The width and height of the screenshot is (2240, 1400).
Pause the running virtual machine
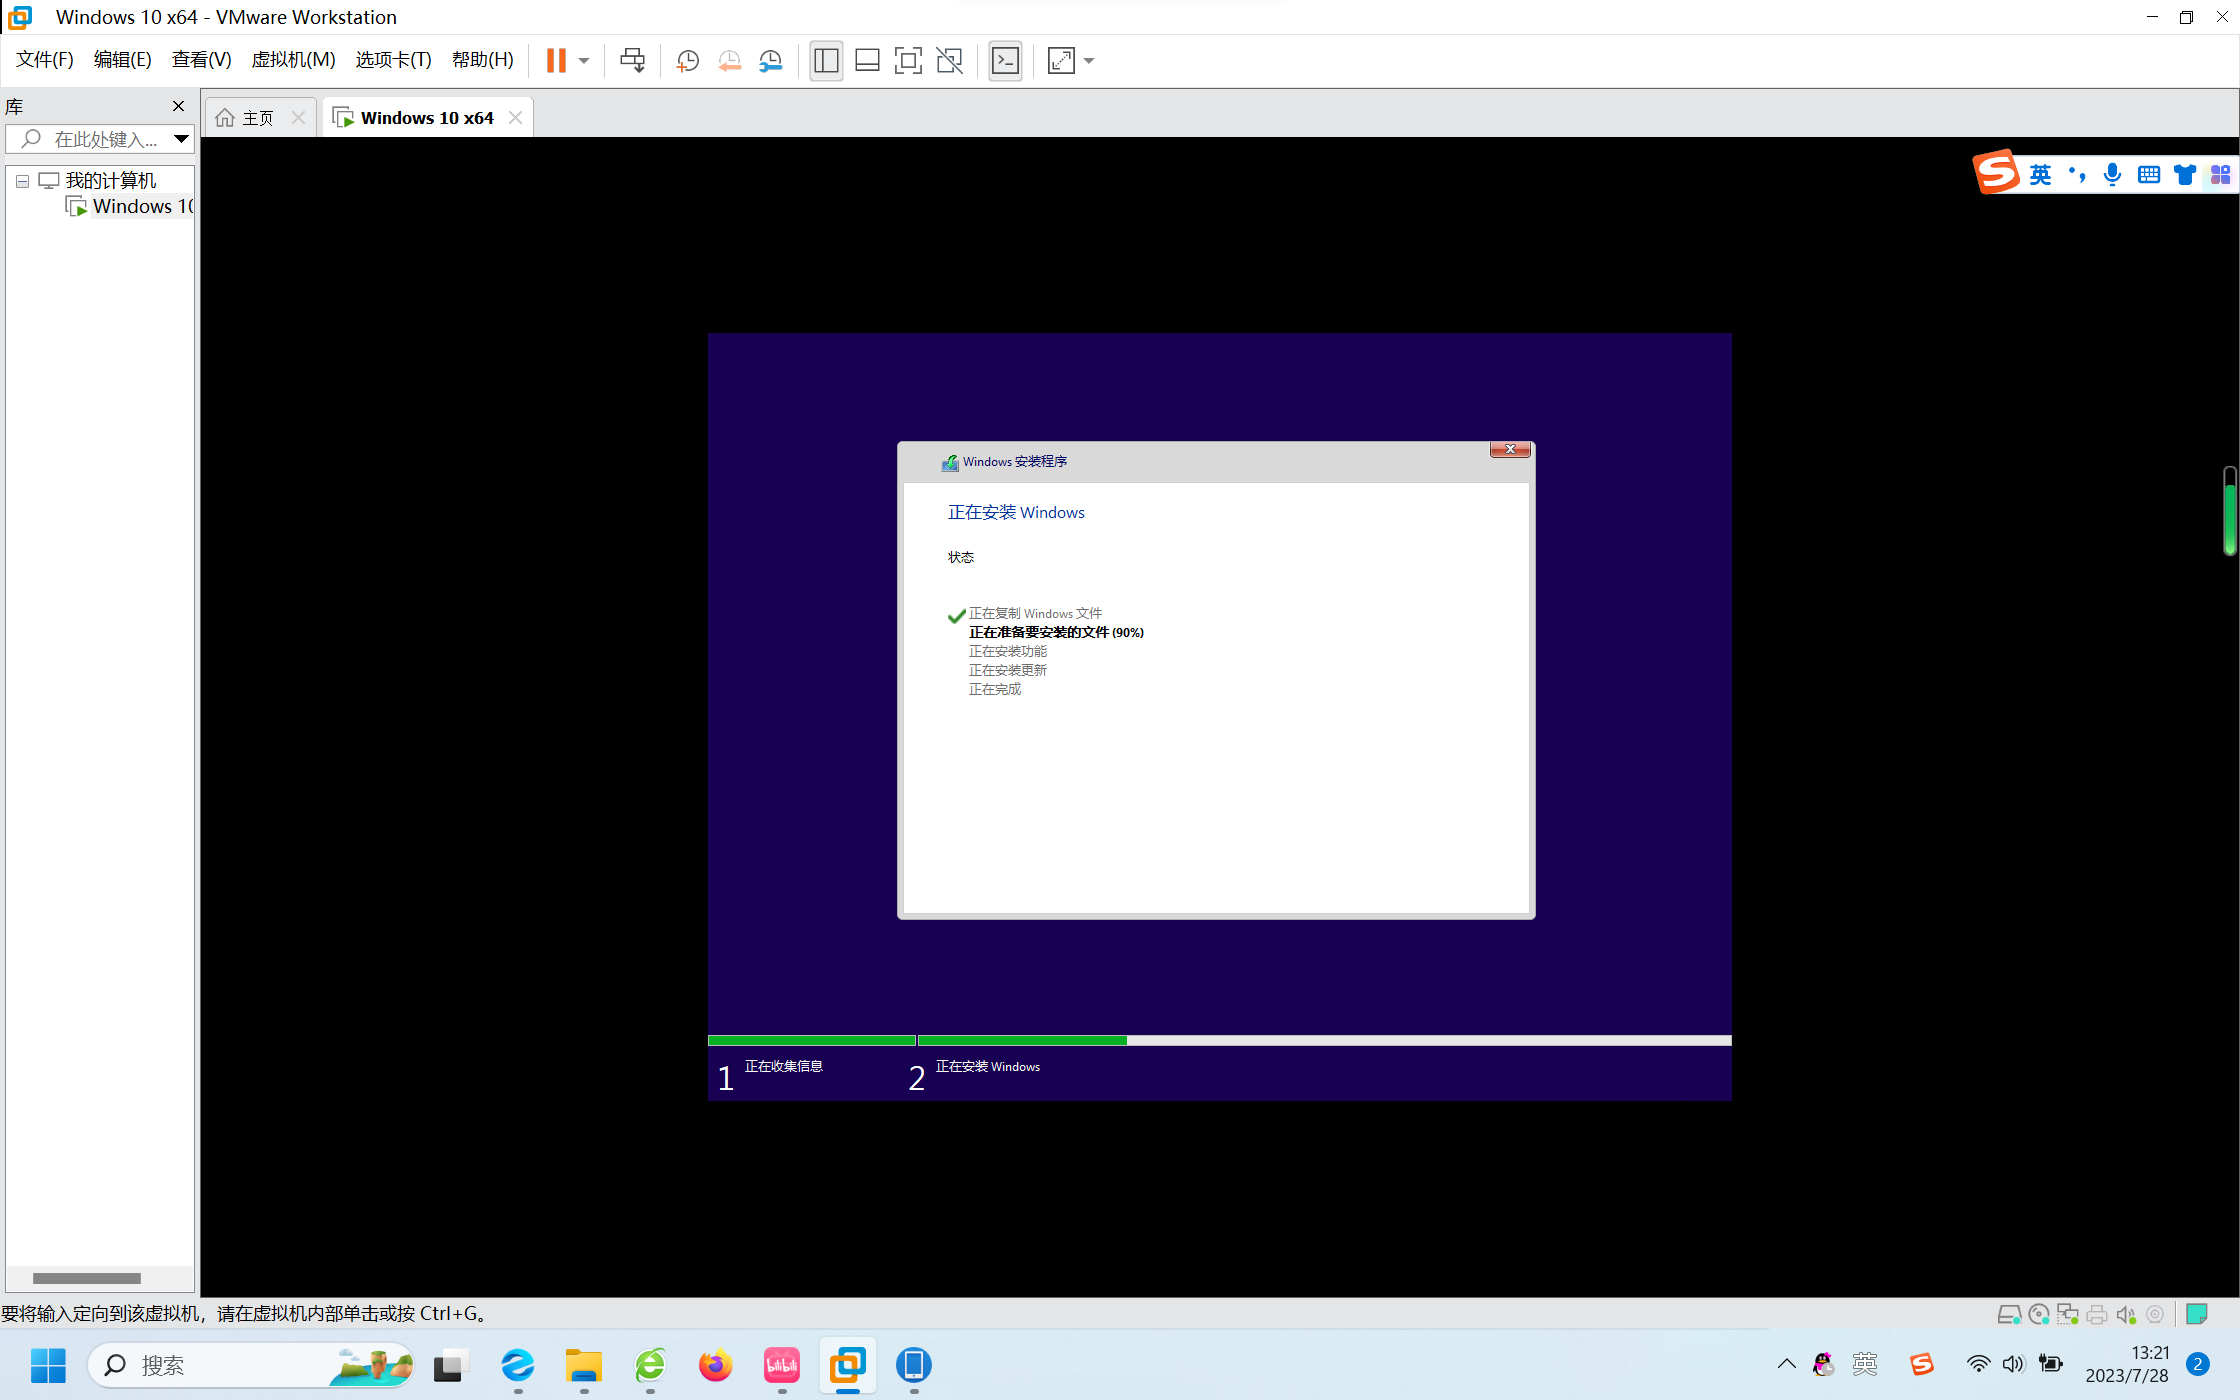556,60
